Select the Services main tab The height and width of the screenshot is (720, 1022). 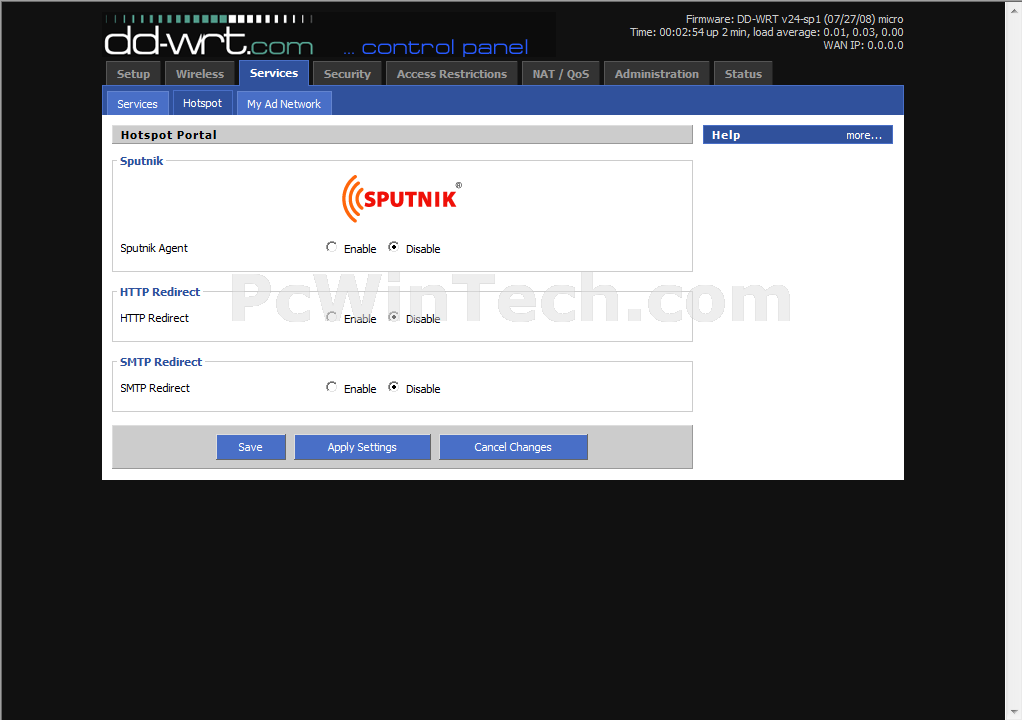[274, 73]
